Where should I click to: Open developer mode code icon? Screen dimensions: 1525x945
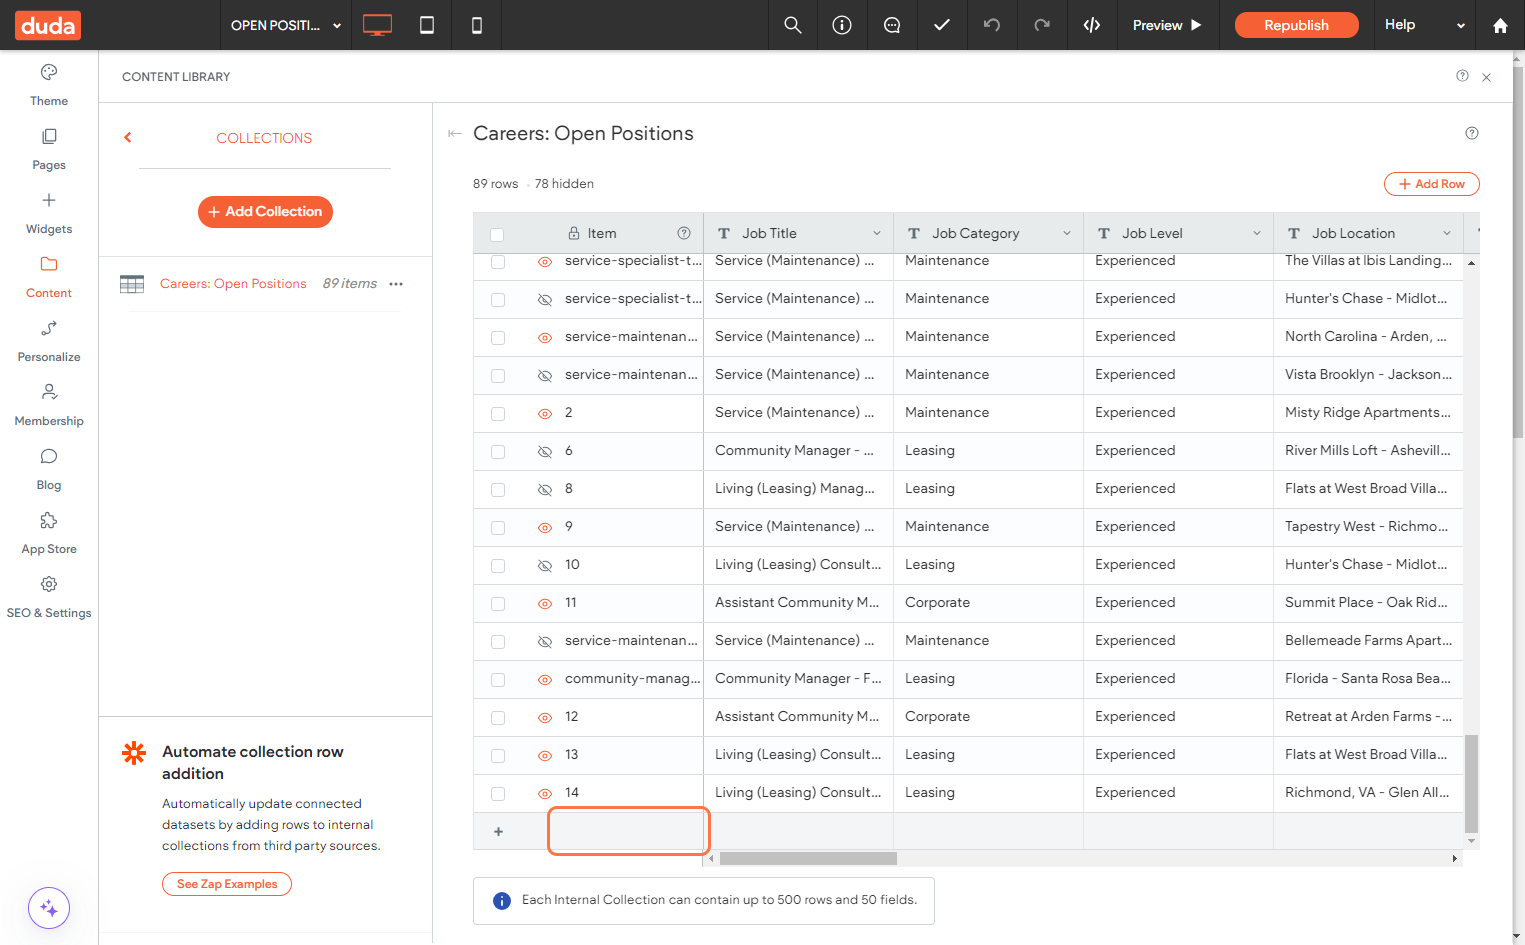point(1092,25)
